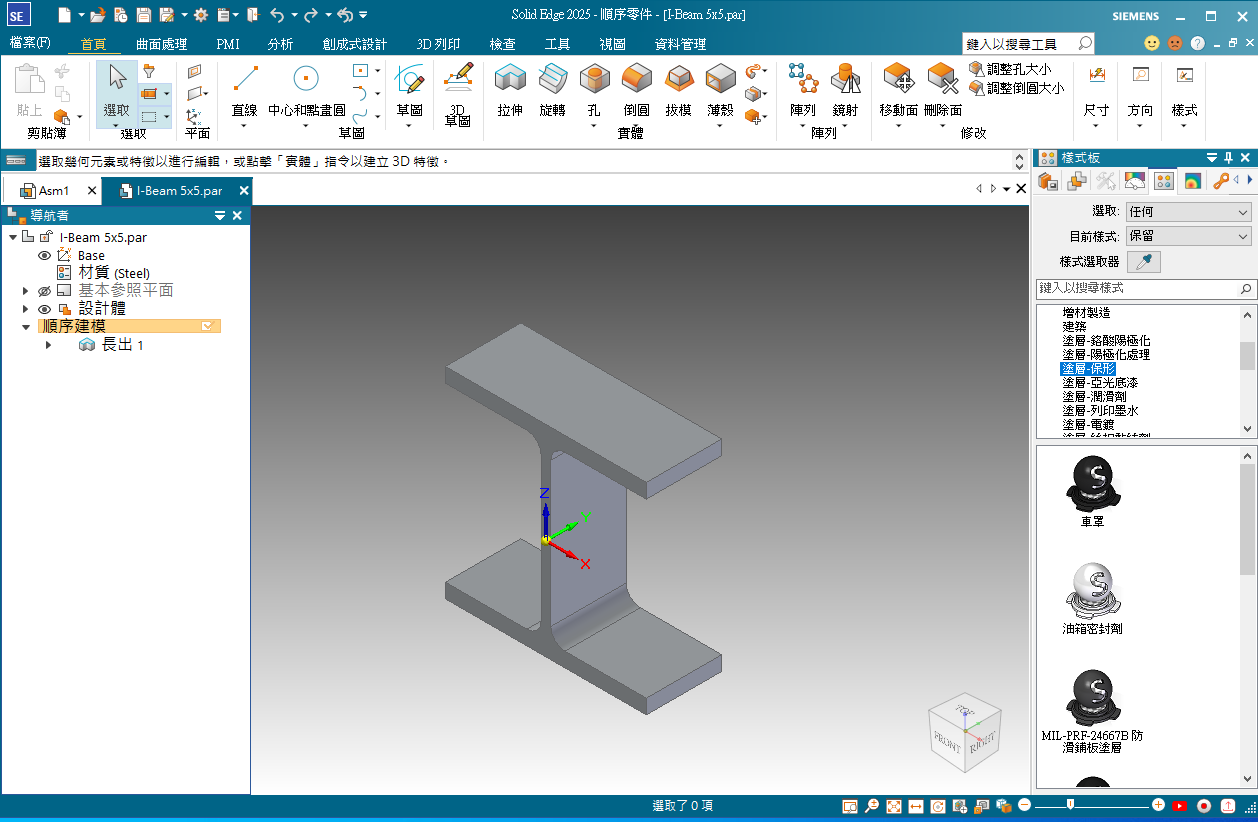Activate the 拔模 (Draft) tool
The image size is (1258, 822).
click(679, 91)
